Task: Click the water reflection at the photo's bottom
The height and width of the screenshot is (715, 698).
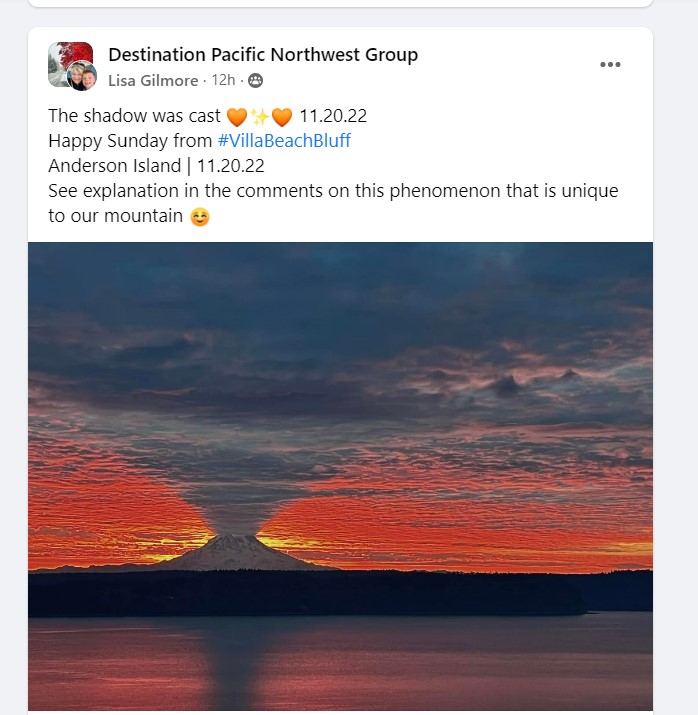Action: tap(340, 663)
